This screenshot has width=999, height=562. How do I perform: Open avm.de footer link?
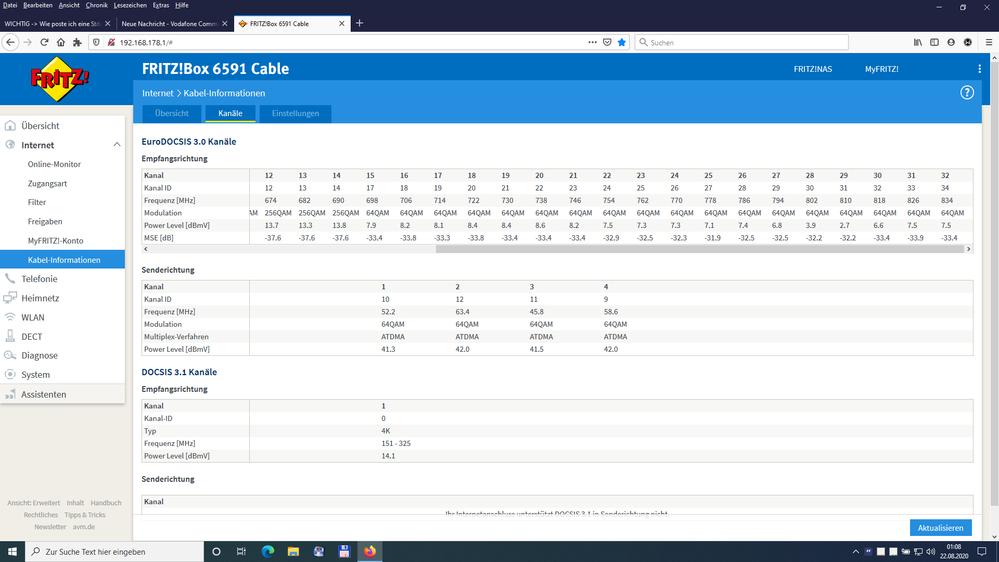[x=83, y=527]
